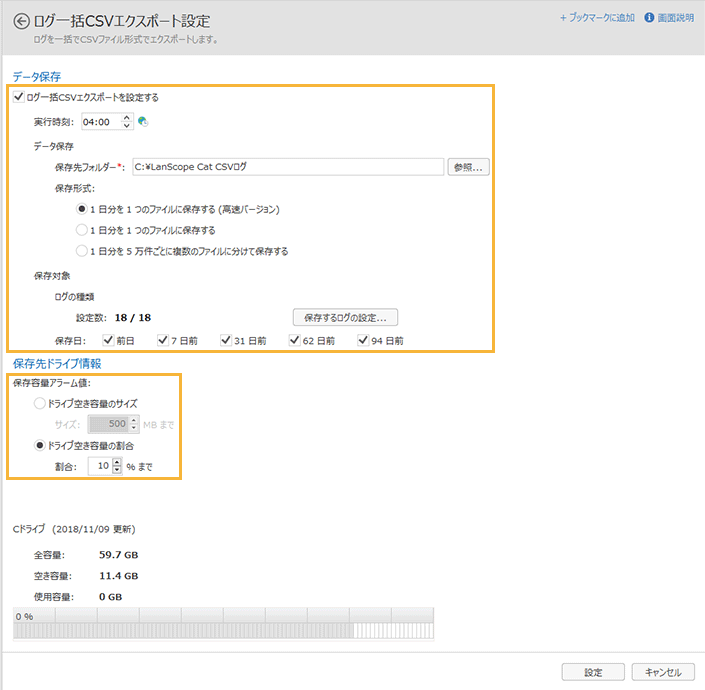The width and height of the screenshot is (705, 690).
Task: Select 1日分を1つのファイルに保存する (高速バージョン) radio
Action: pyautogui.click(x=81, y=209)
